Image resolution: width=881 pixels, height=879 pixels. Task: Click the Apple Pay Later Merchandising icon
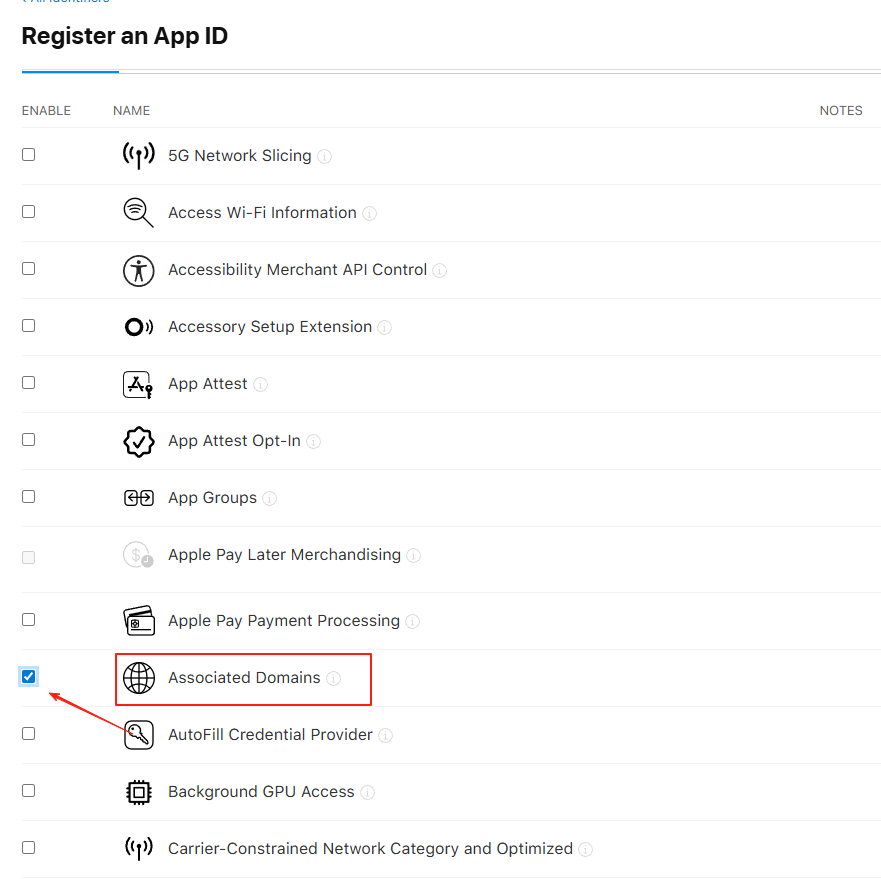tap(138, 555)
